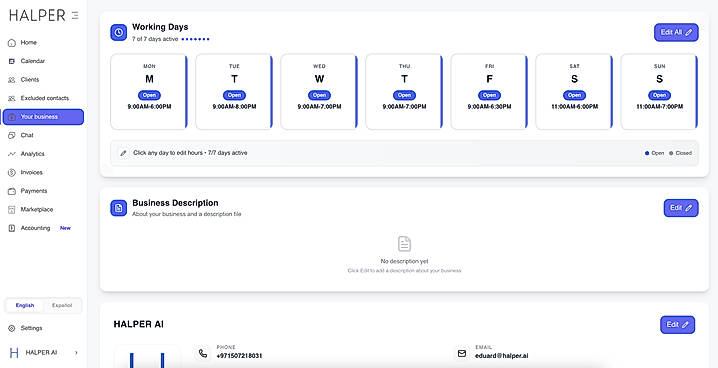The image size is (718, 368).
Task: Click the Excluded contacts icon
Action: pyautogui.click(x=12, y=98)
